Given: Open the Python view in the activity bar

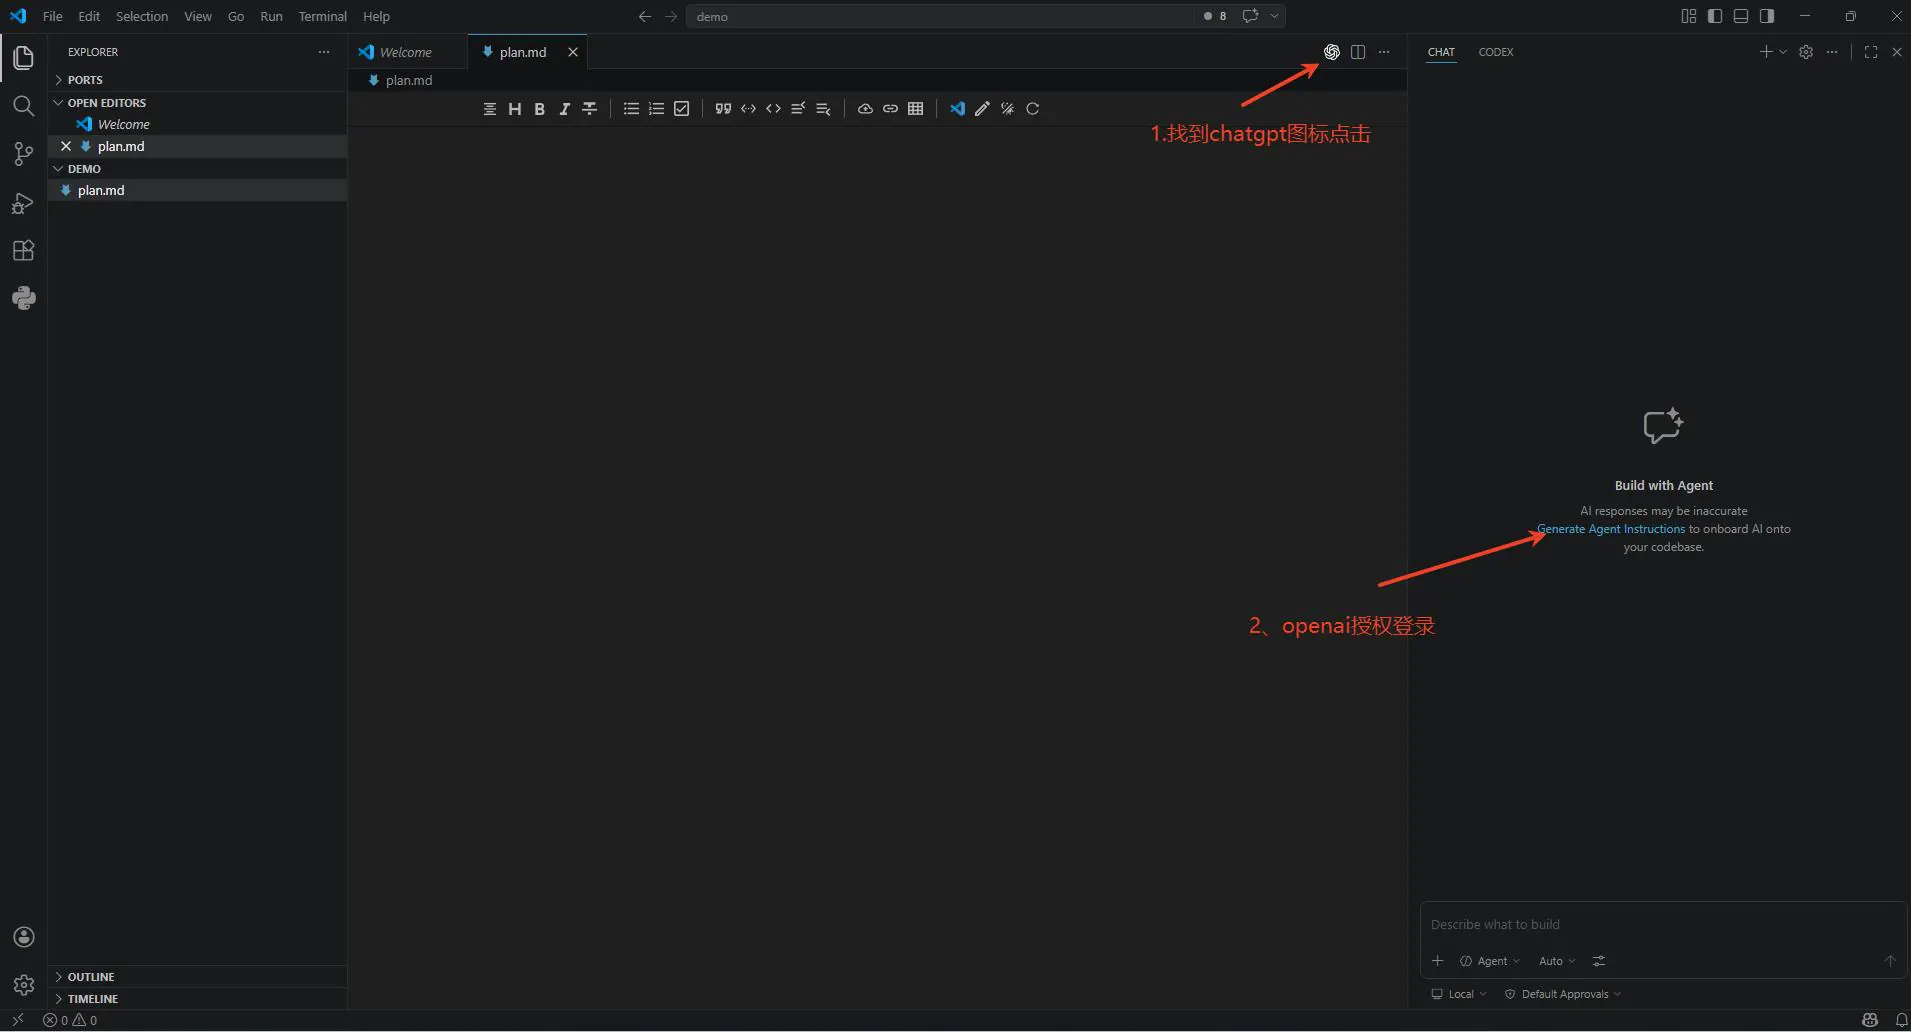Looking at the screenshot, I should [x=23, y=298].
